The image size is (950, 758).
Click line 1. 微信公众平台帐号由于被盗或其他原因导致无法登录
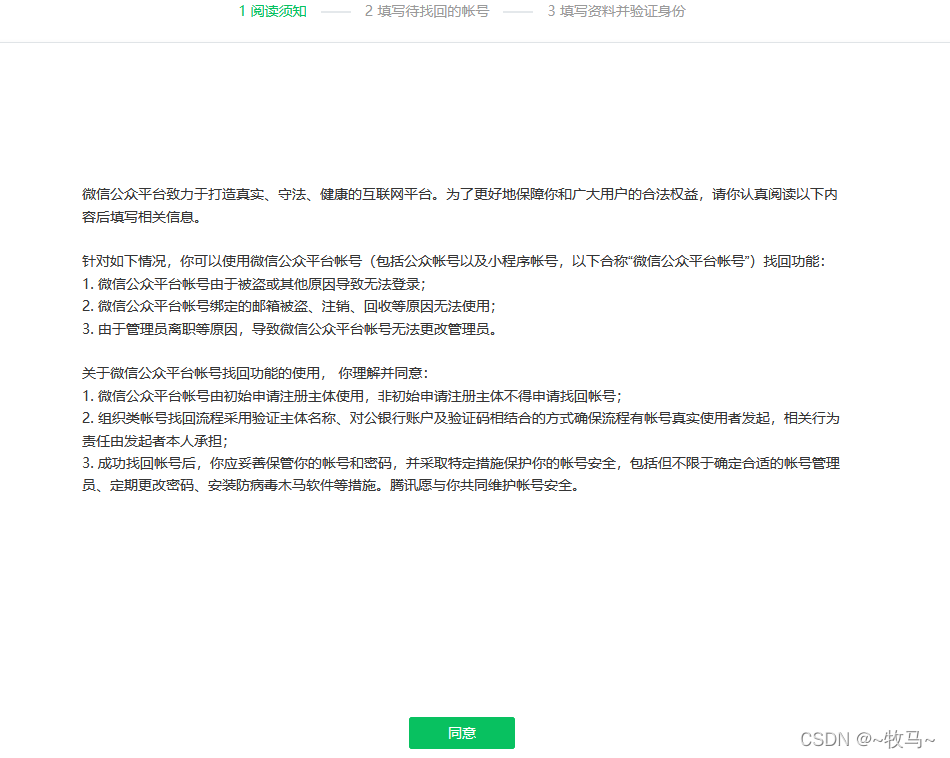(x=254, y=284)
